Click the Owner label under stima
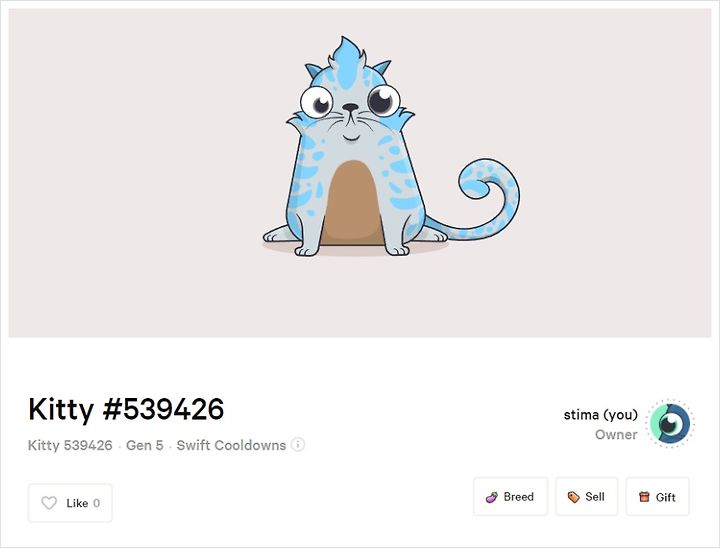720x548 pixels. coord(616,435)
